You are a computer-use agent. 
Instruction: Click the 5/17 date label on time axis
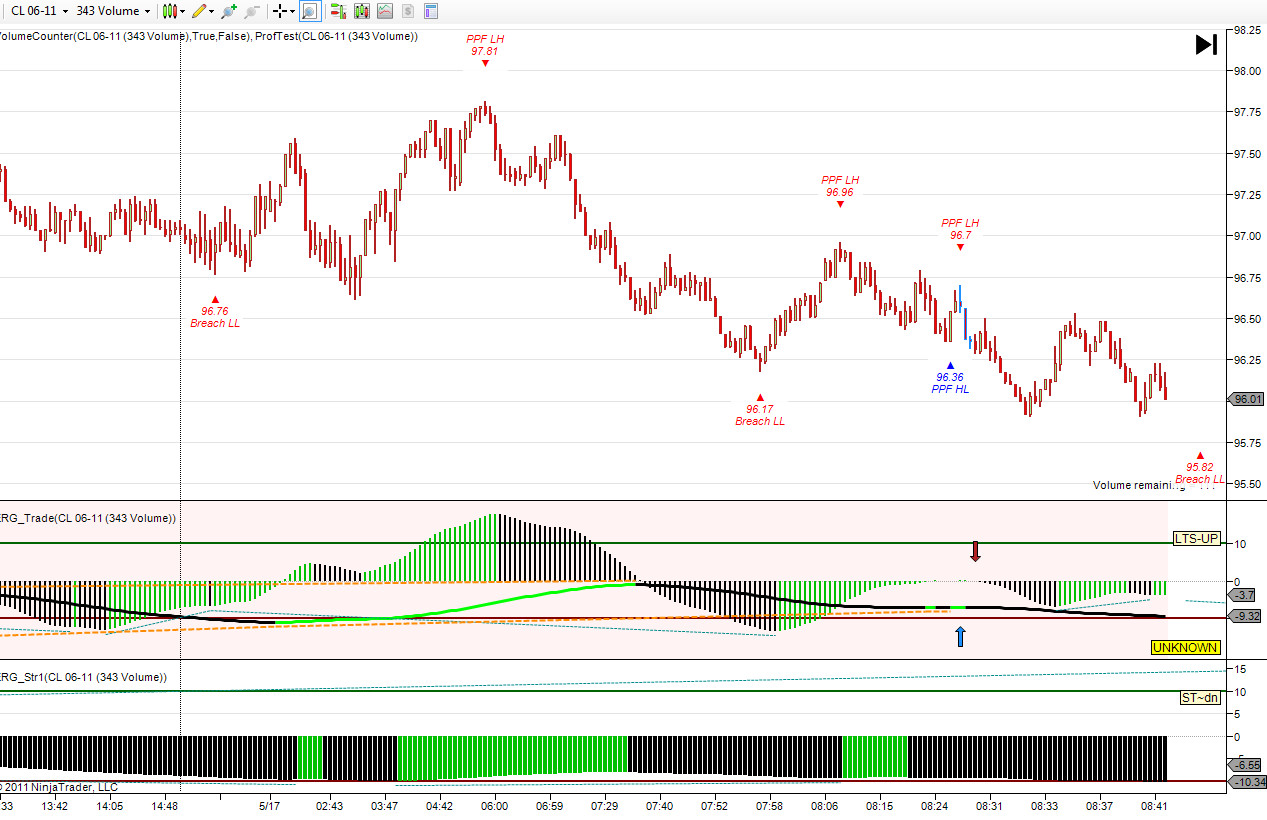click(x=269, y=805)
